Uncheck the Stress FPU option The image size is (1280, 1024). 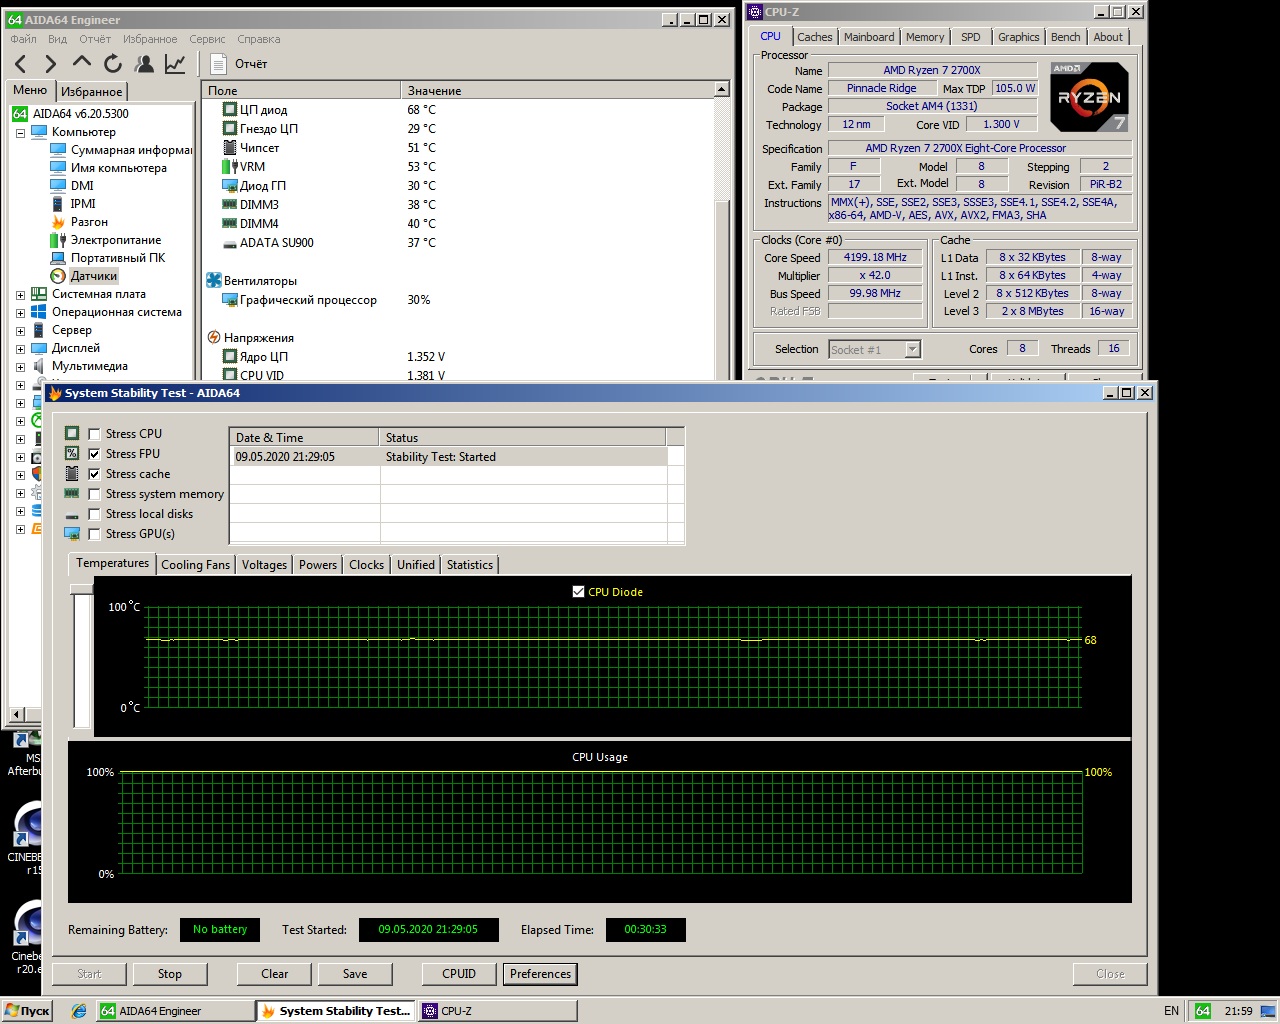click(x=94, y=454)
